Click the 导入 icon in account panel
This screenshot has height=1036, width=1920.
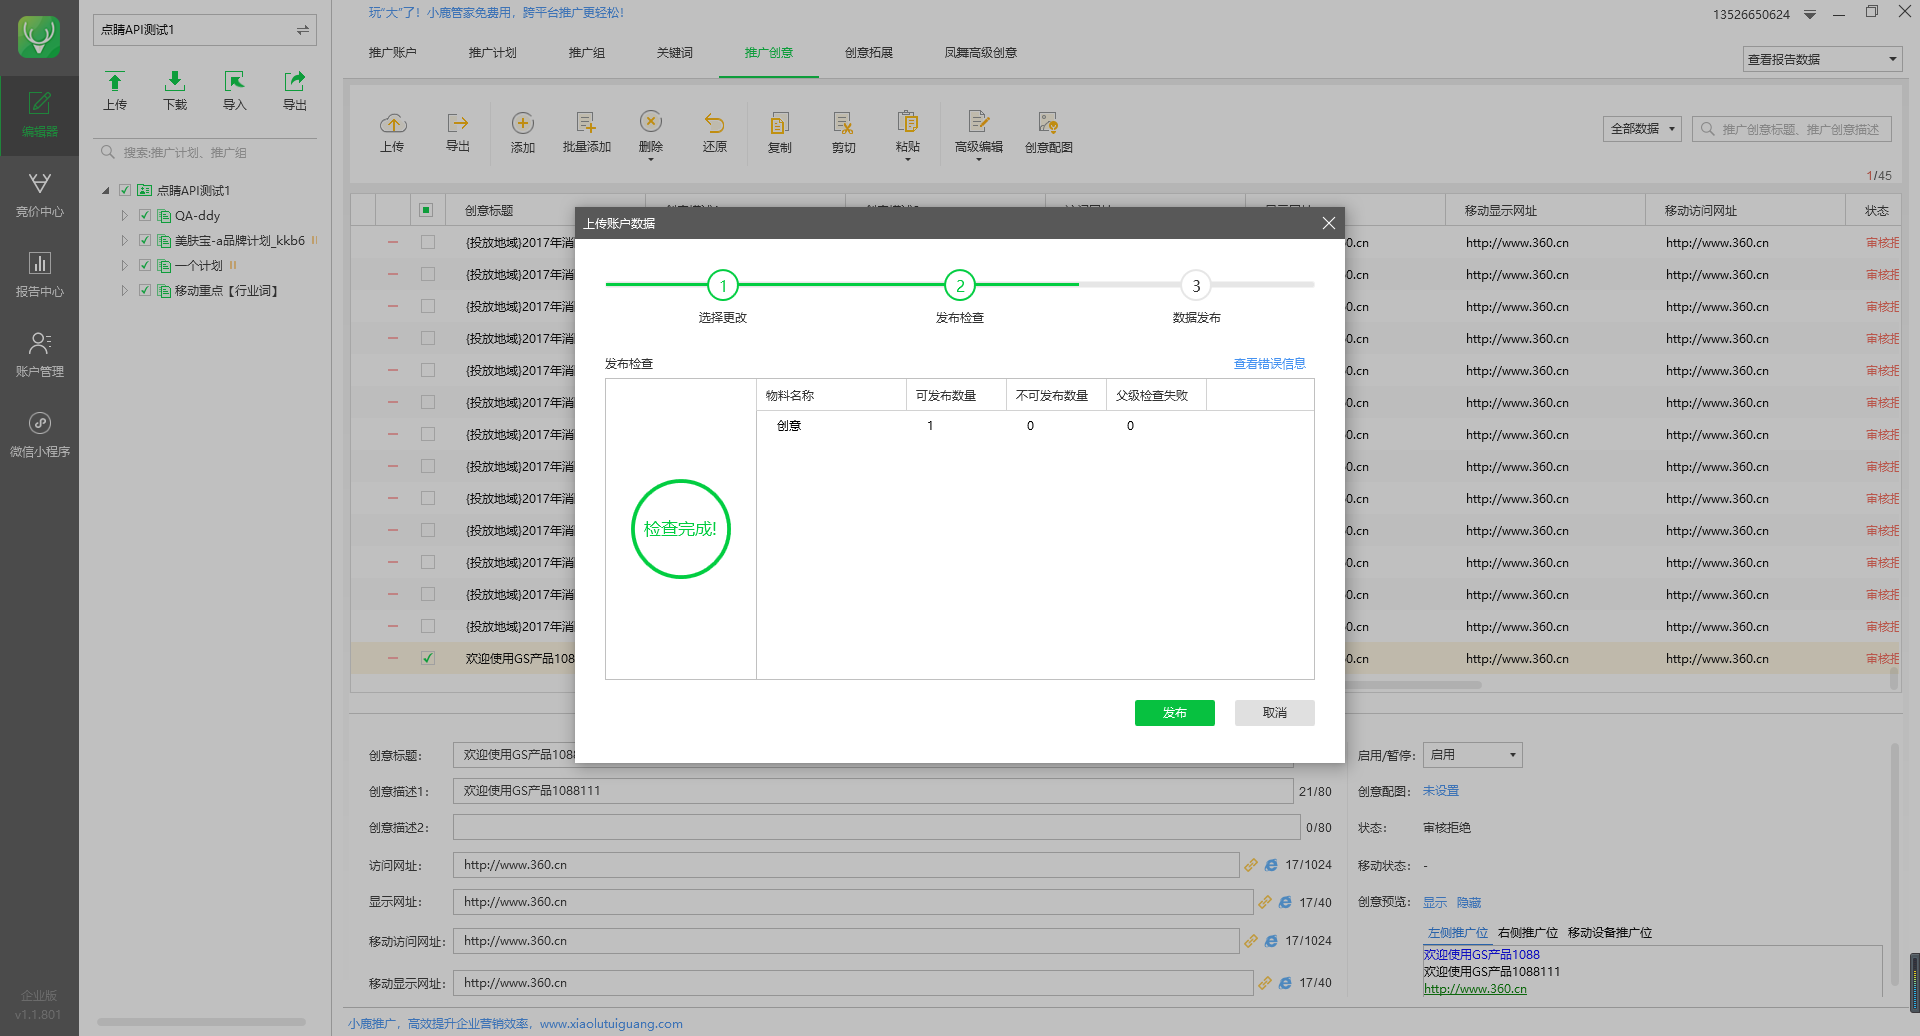(x=234, y=90)
